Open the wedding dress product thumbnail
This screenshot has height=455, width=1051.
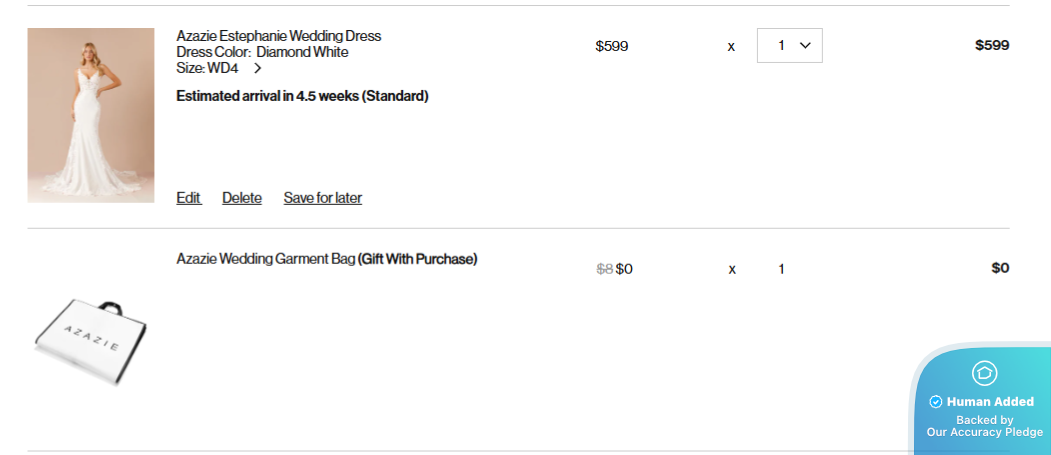91,115
